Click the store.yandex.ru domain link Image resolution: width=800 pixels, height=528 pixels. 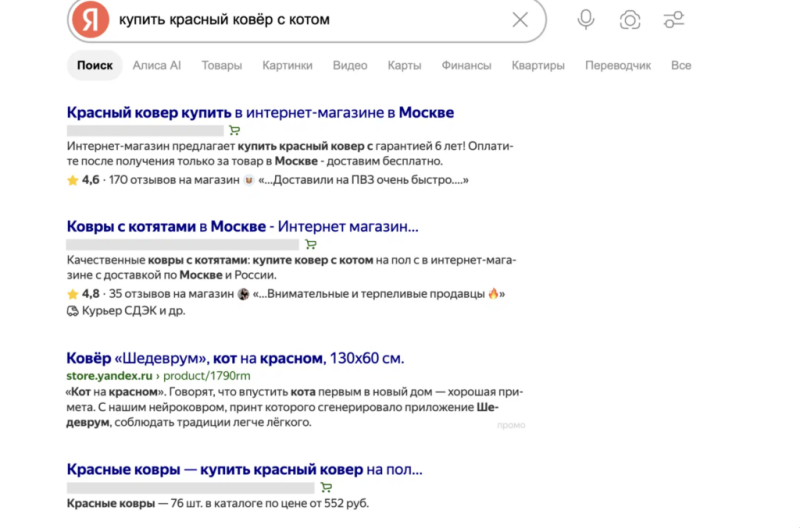click(x=109, y=376)
